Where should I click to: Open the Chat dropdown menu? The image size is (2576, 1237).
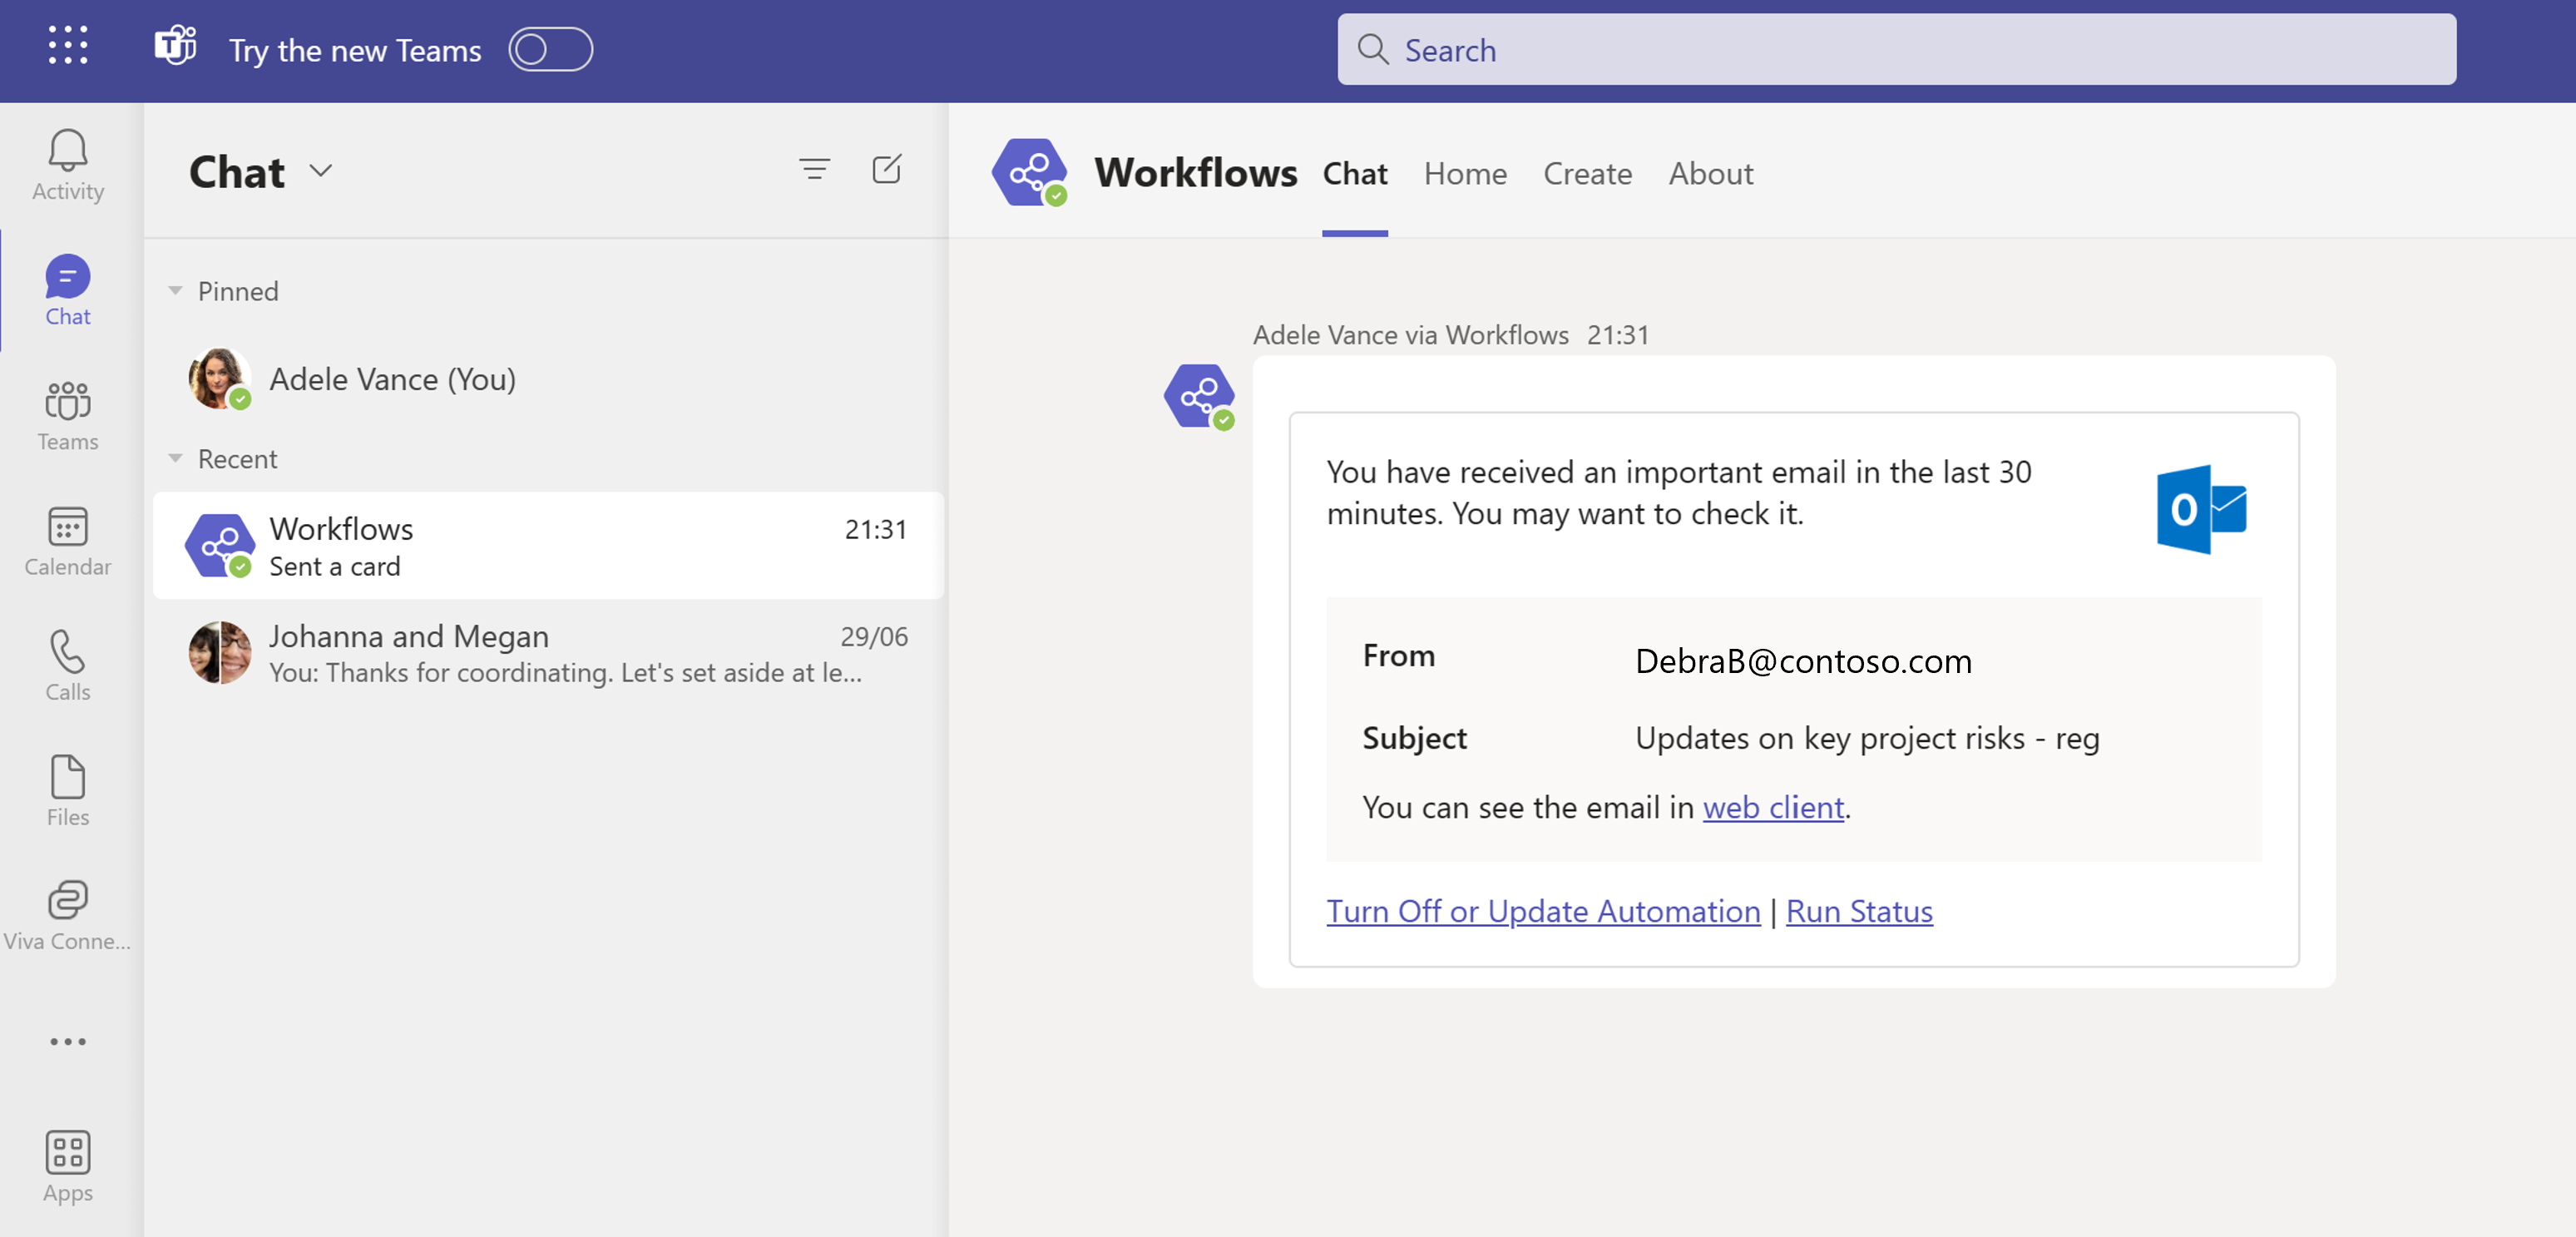tap(321, 171)
